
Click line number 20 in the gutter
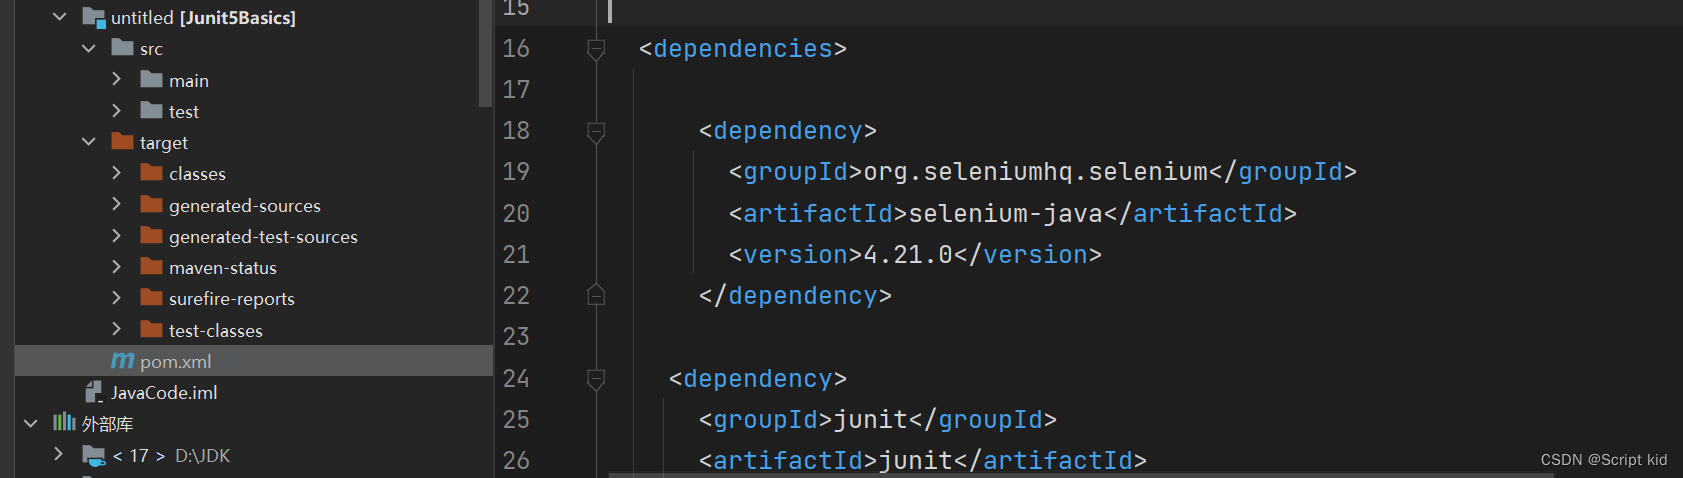pyautogui.click(x=516, y=213)
